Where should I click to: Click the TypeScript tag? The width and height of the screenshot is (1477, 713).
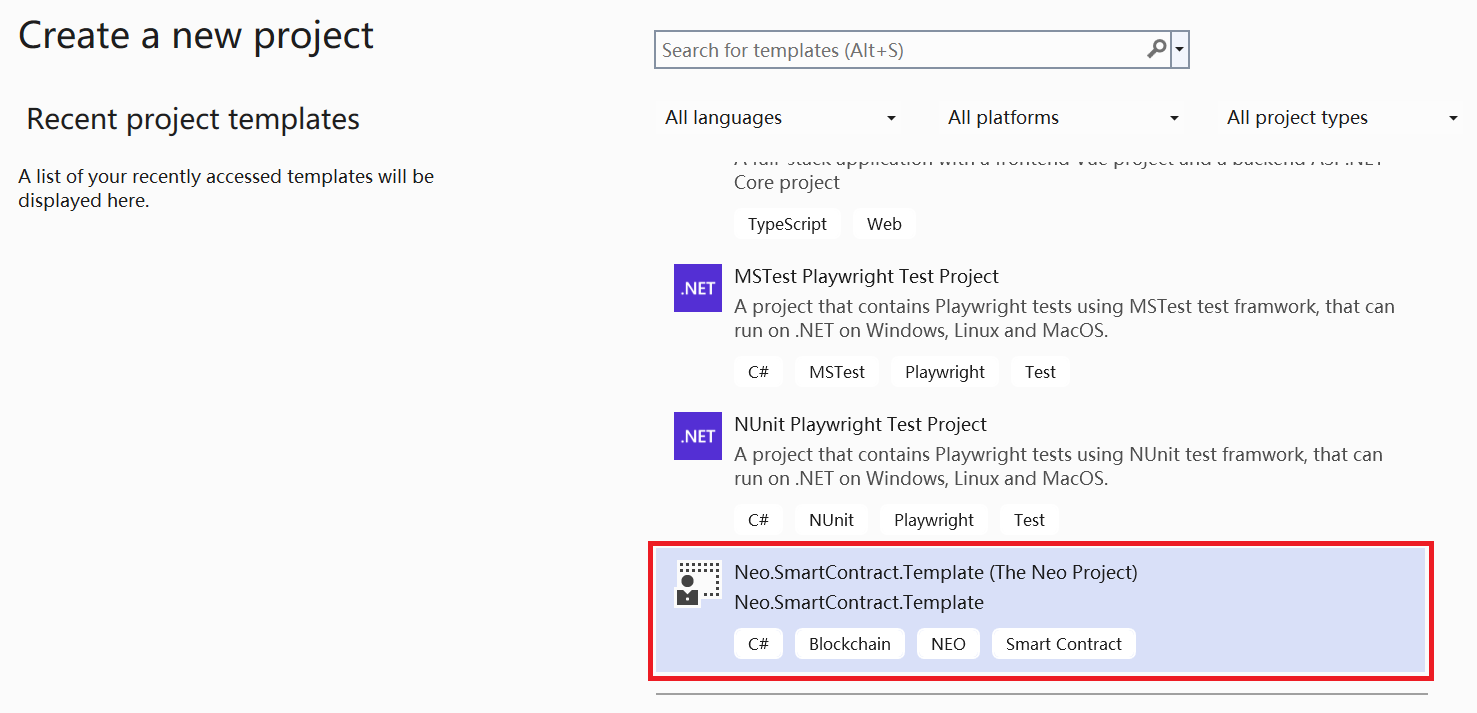click(787, 224)
